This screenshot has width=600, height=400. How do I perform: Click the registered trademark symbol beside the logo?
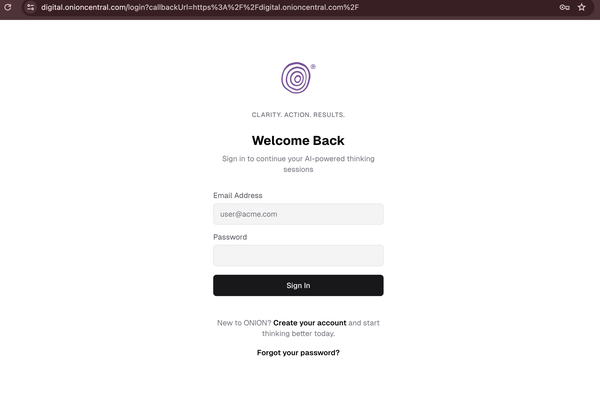coord(313,67)
